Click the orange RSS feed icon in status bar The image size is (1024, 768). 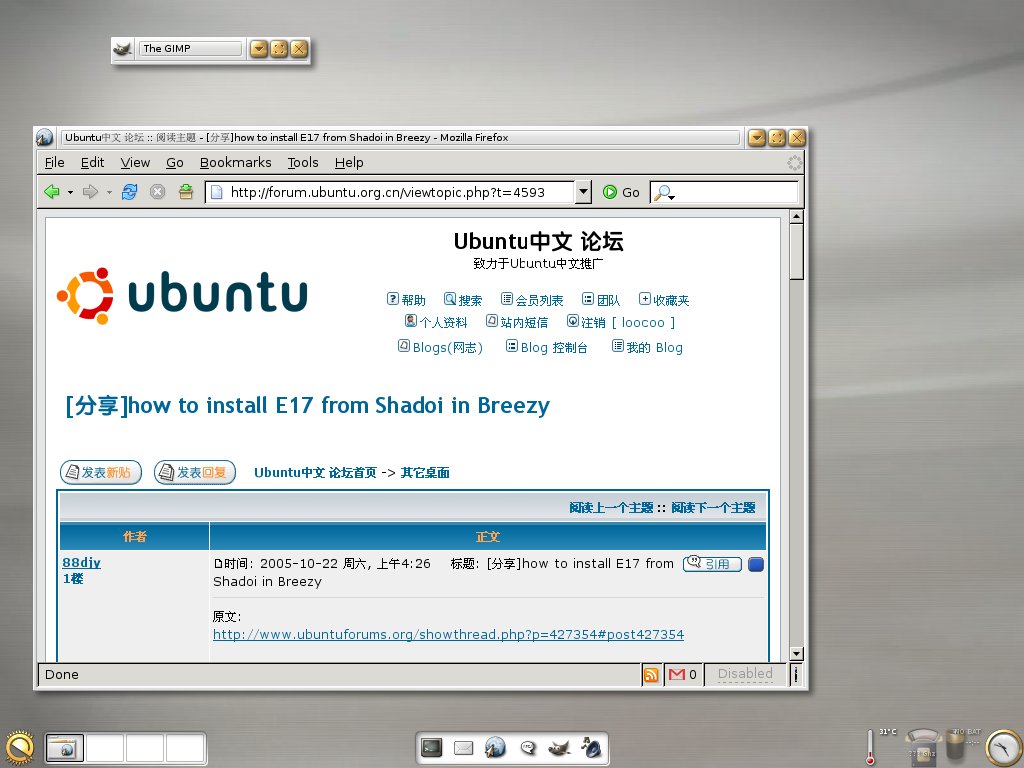click(x=651, y=675)
